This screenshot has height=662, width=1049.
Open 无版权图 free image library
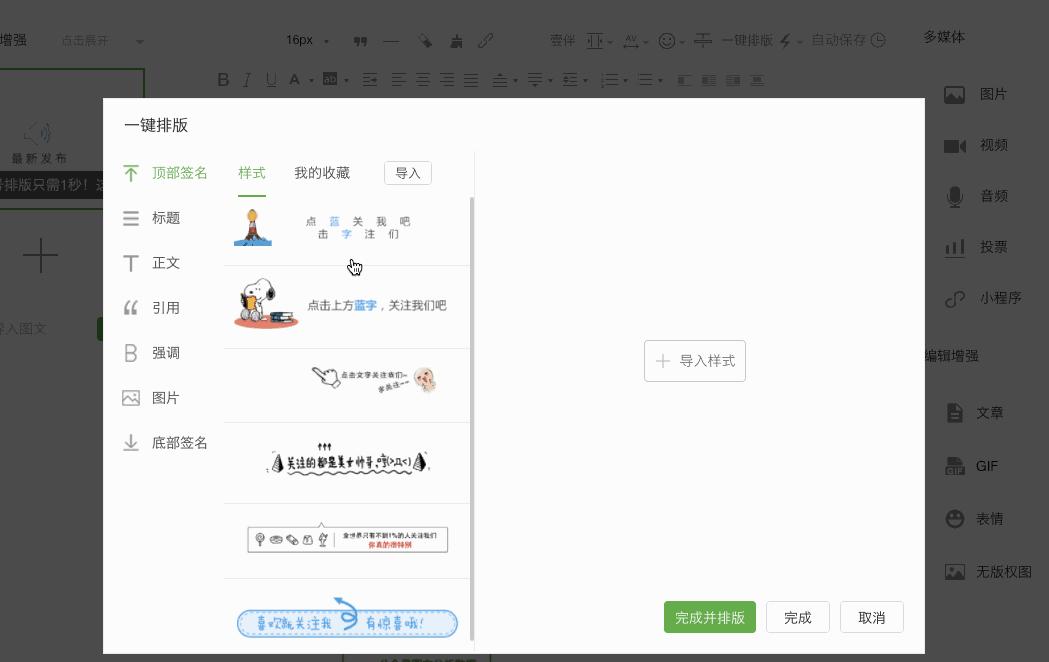tap(987, 572)
